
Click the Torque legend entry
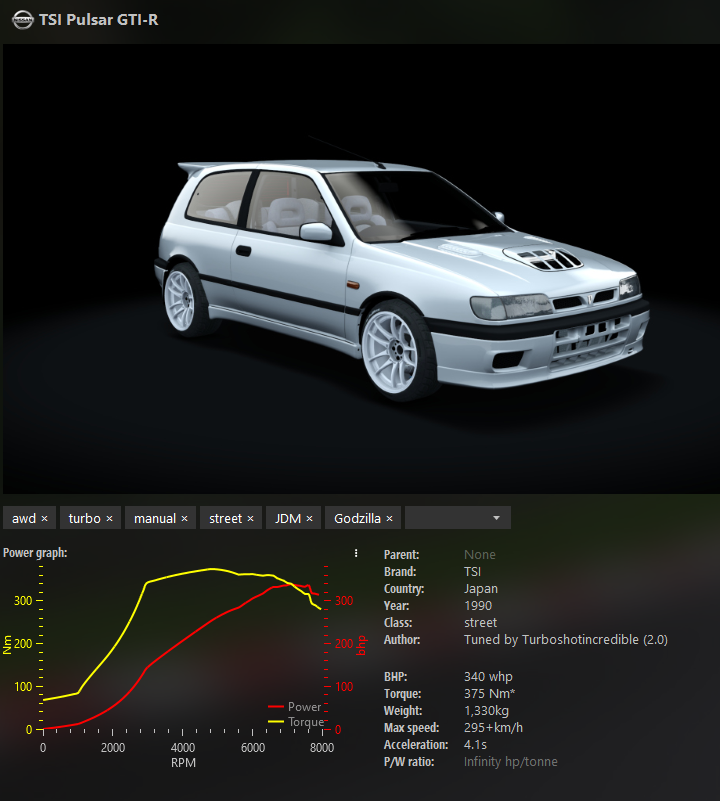(296, 722)
